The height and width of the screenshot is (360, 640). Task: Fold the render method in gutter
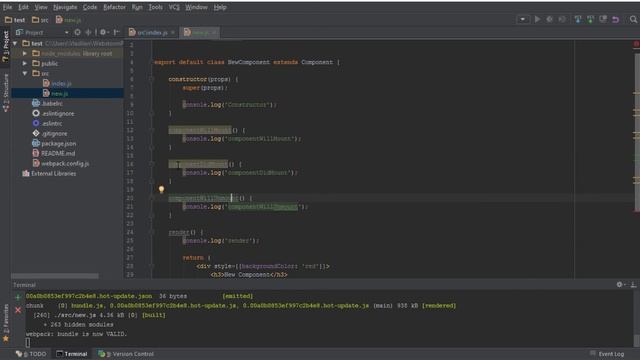tap(151, 232)
